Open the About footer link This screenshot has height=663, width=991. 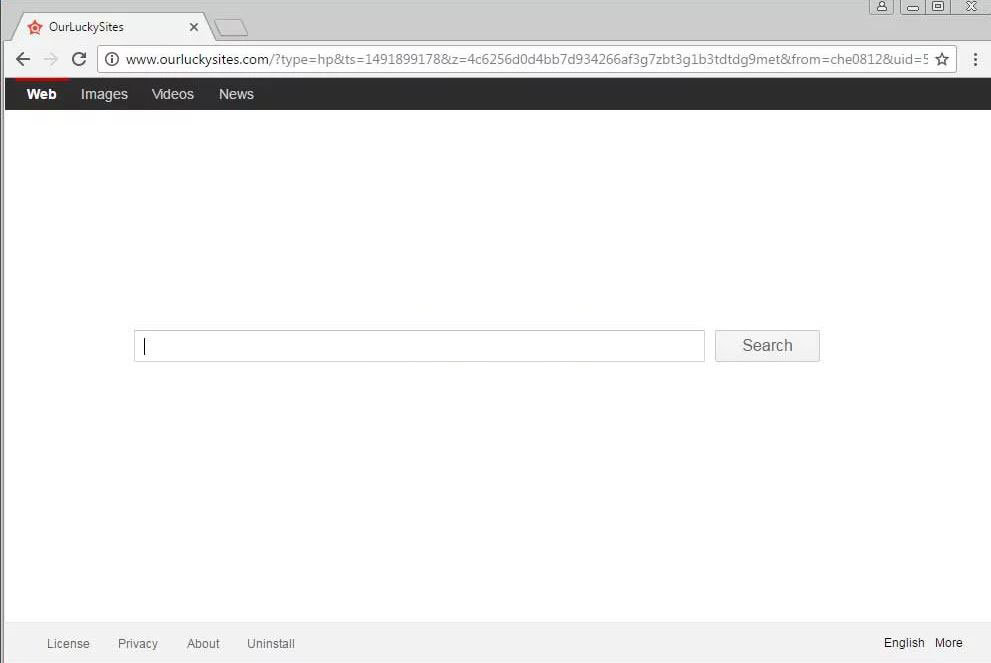pos(203,643)
